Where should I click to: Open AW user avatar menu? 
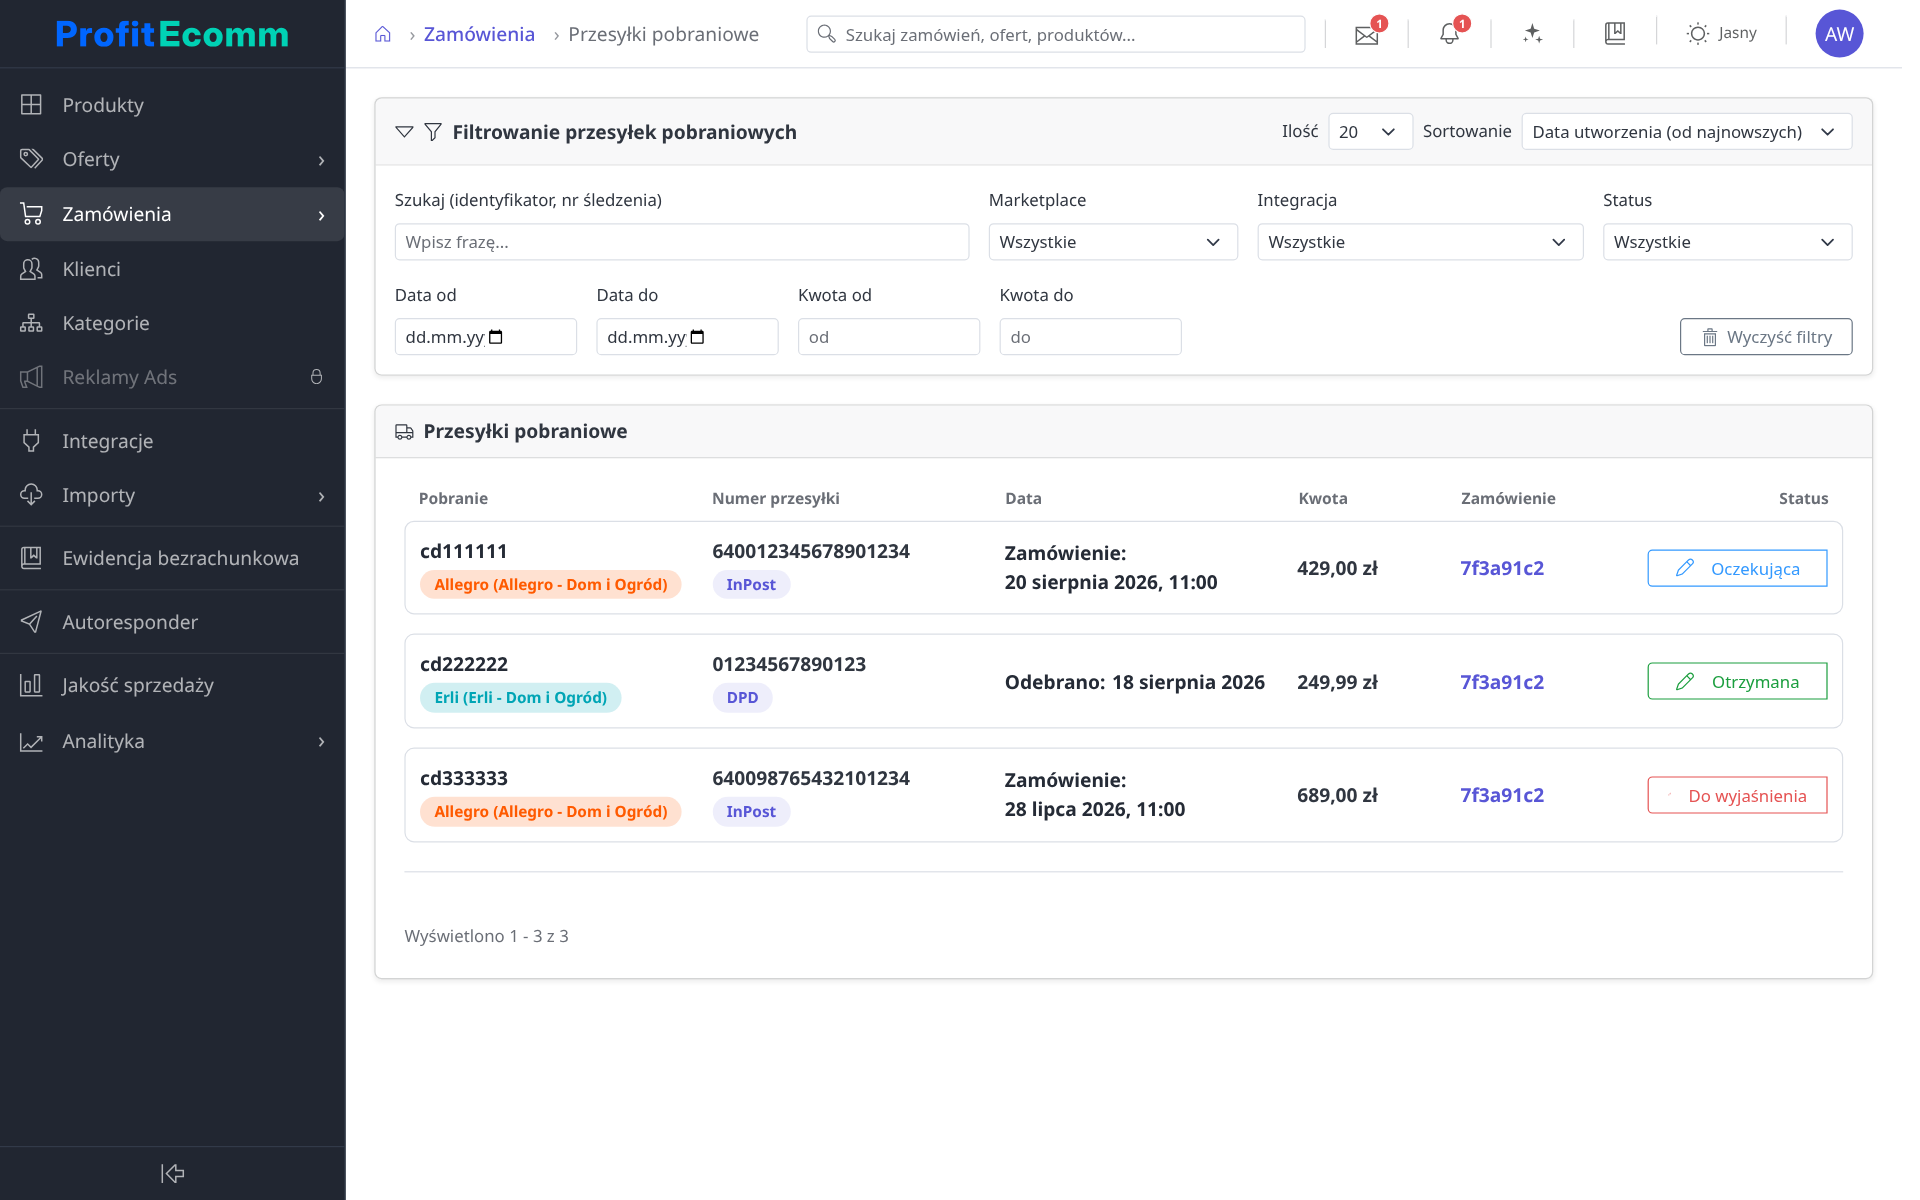tap(1838, 34)
